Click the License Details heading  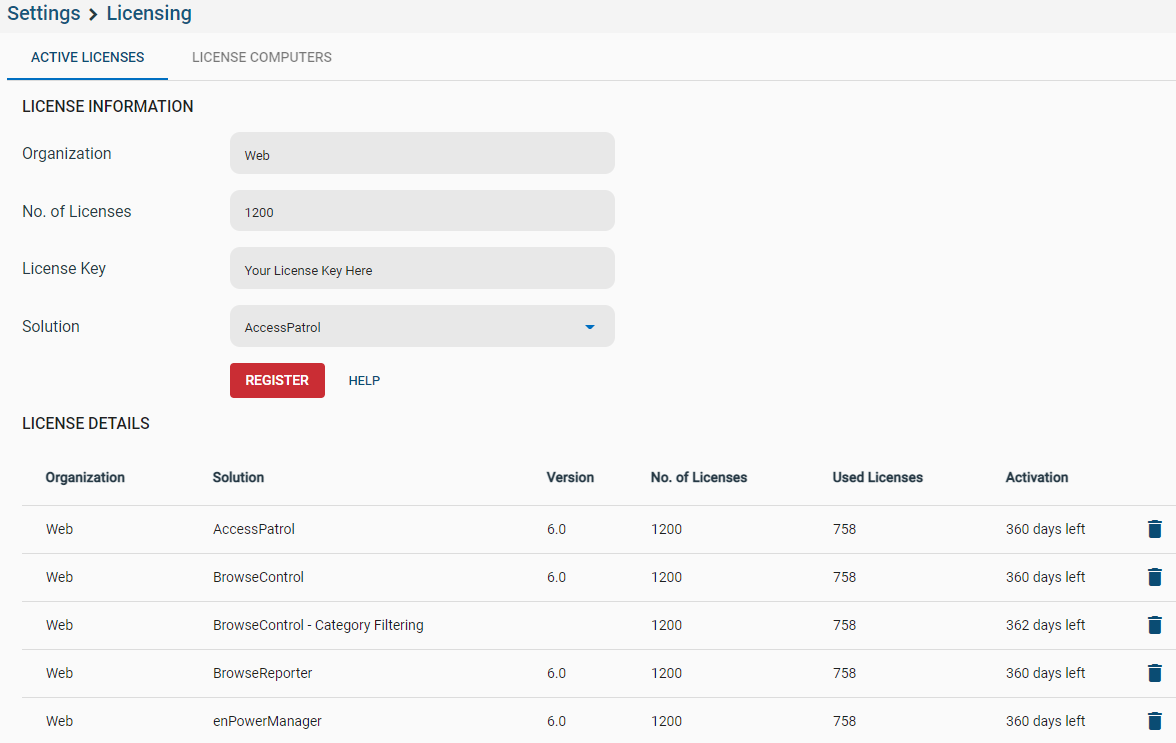pos(86,424)
